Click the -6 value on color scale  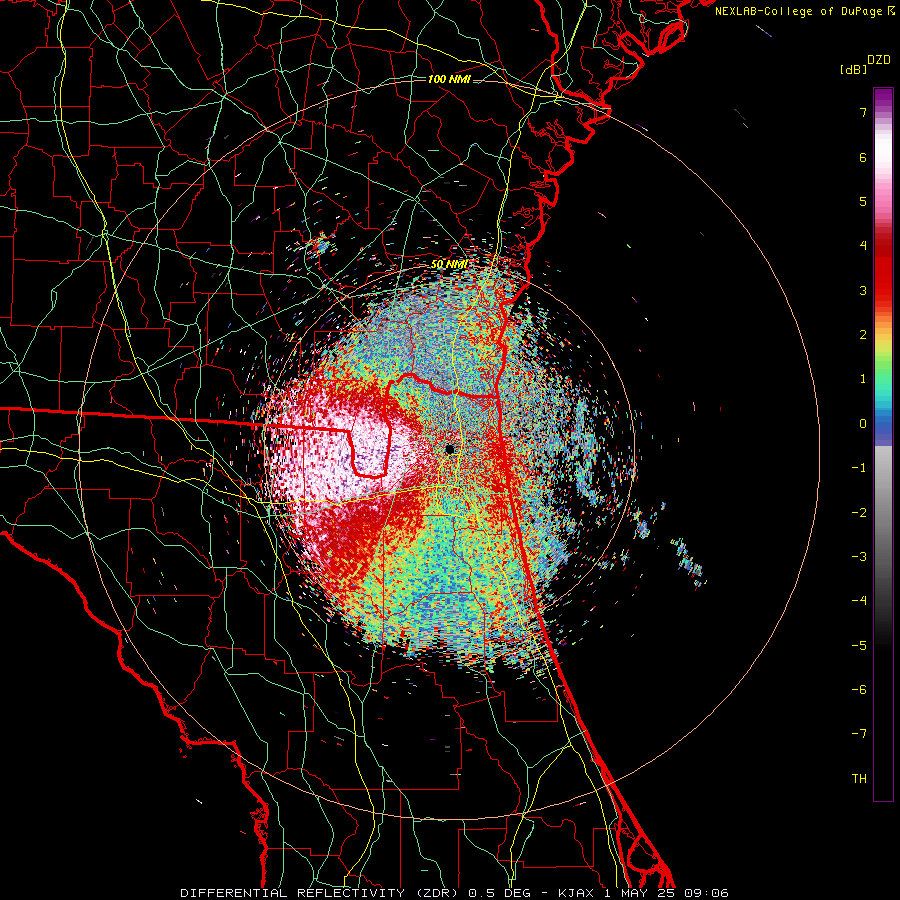(859, 690)
